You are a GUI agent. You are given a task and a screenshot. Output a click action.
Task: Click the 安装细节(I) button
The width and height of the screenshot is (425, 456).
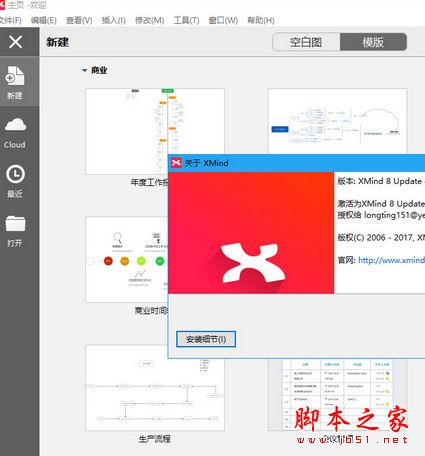click(206, 339)
